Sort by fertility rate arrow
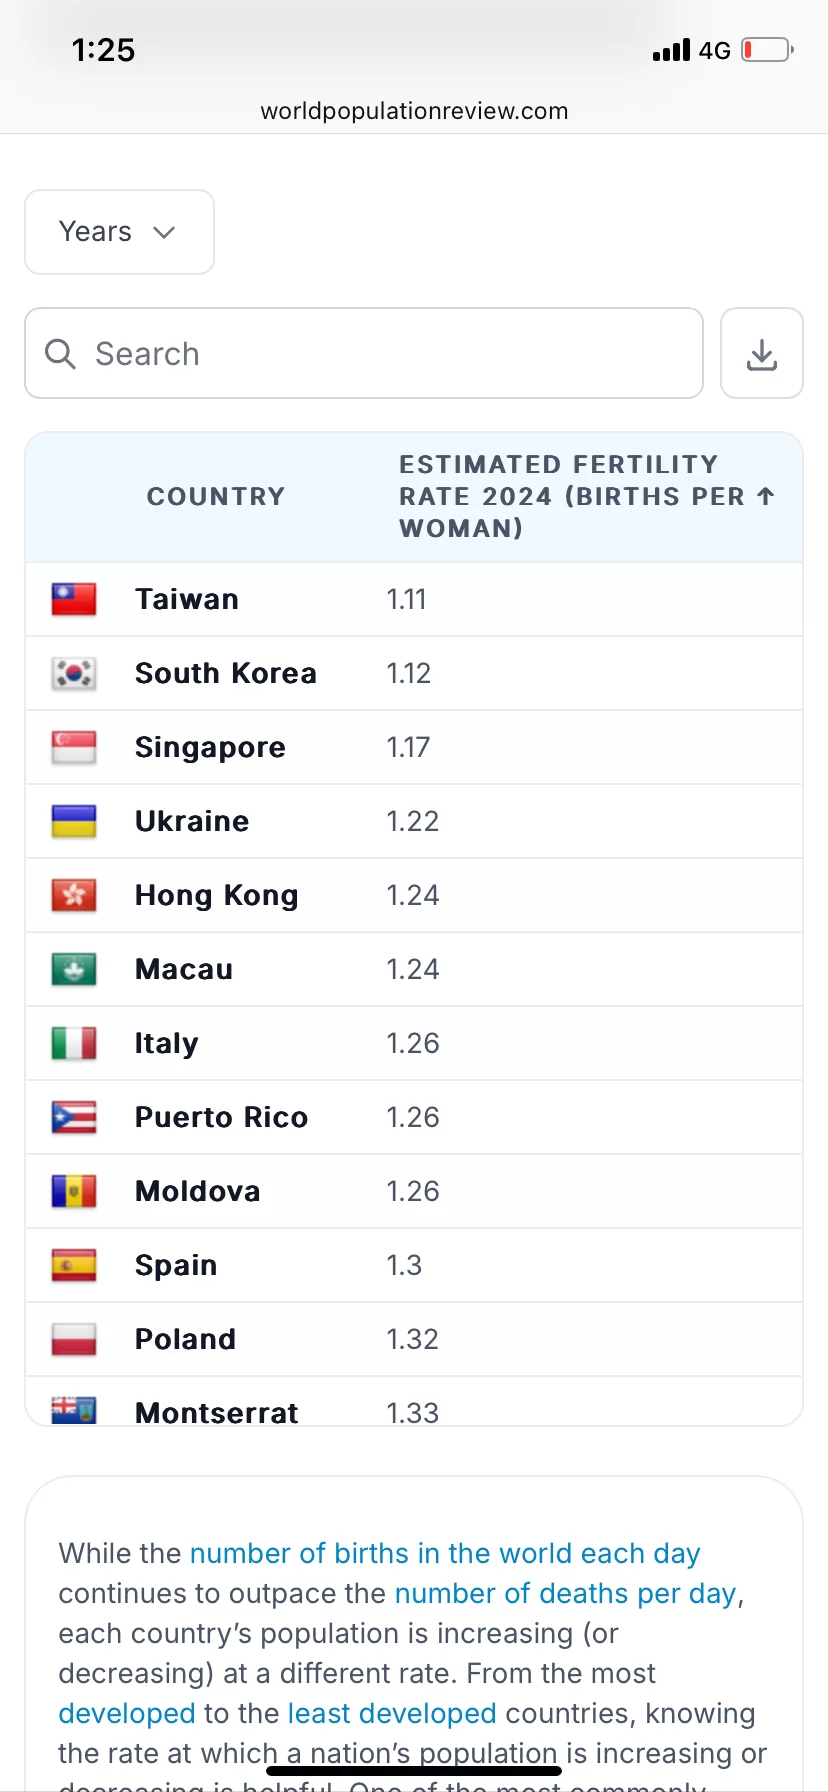The width and height of the screenshot is (828, 1792). (x=766, y=496)
